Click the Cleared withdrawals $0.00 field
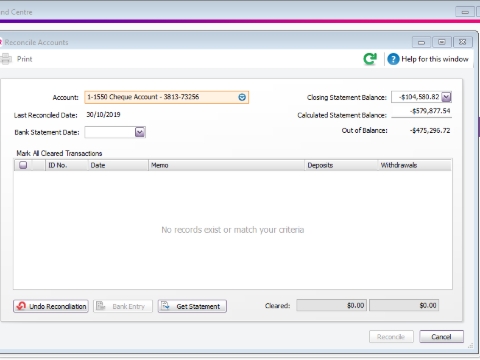Screen dimensions: 480x360 (404, 305)
